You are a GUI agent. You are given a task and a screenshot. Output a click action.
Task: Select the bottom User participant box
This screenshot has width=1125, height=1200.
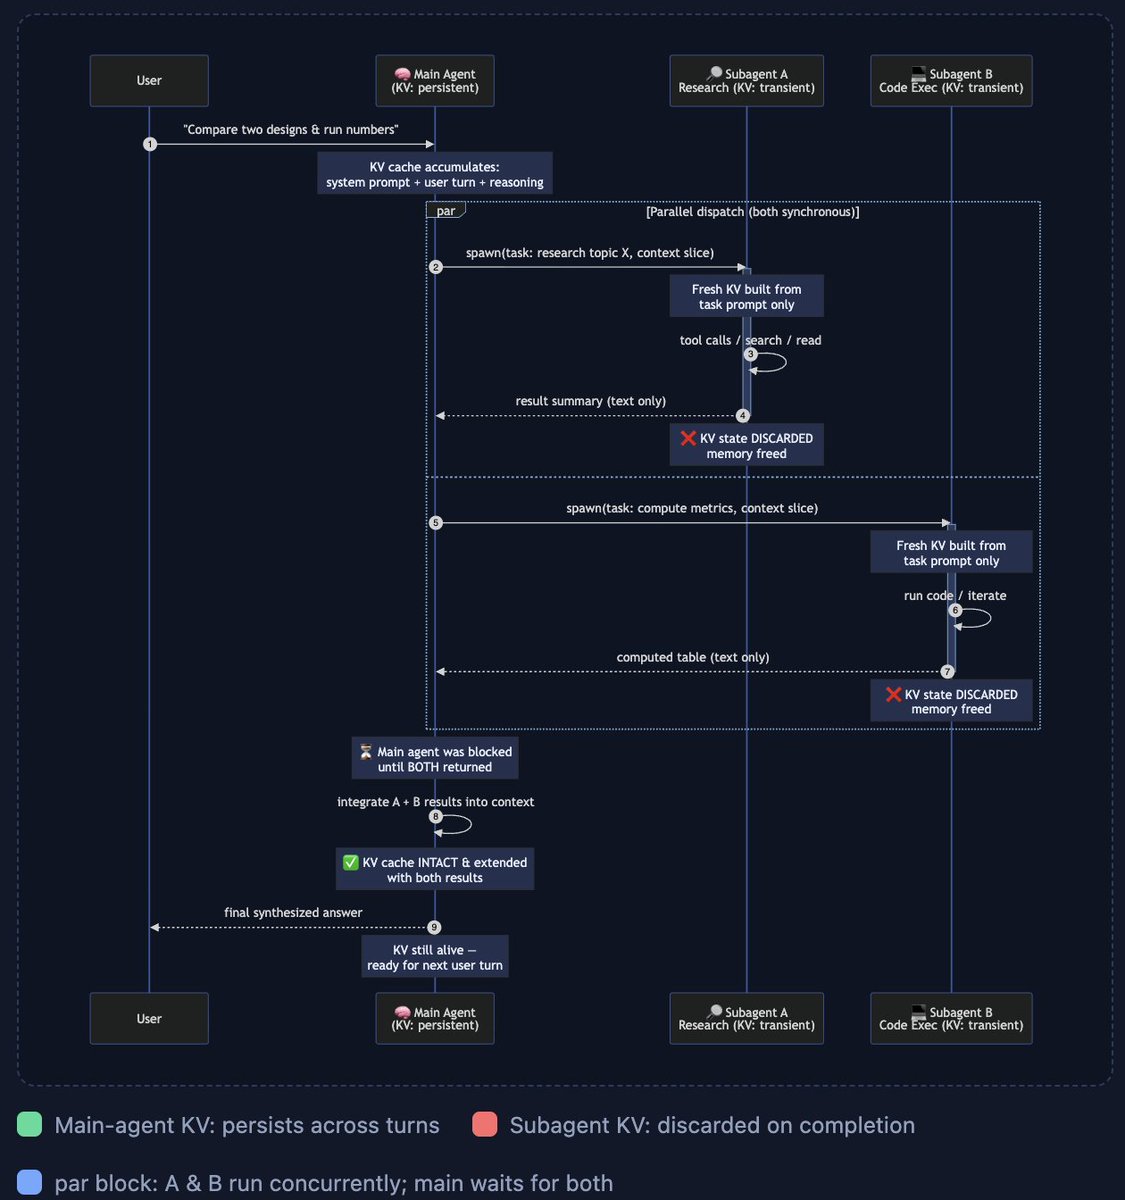(x=149, y=1018)
